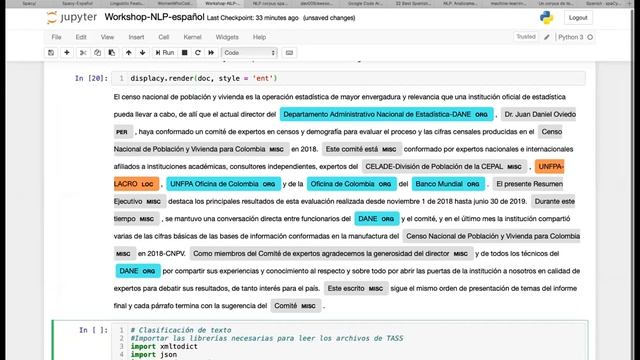Click the Como miembros del Comité de expertos entity

[331, 253]
